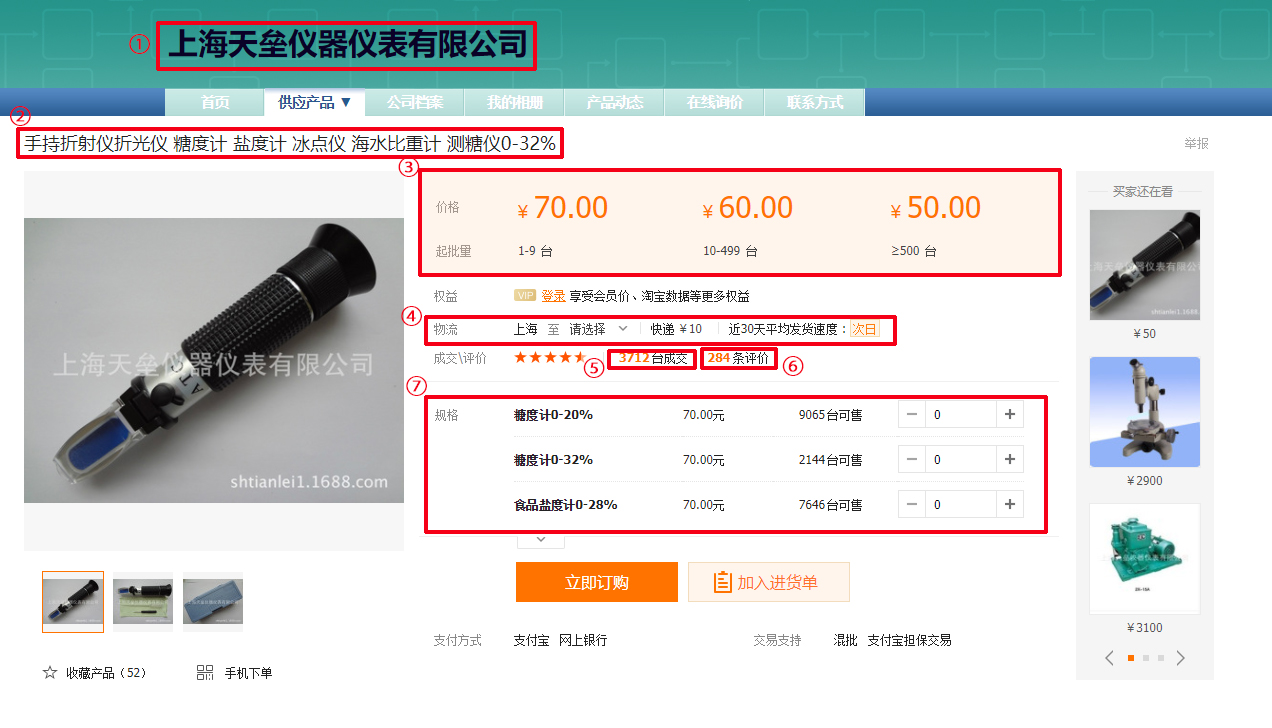
Task: Decrease quantity for 糖度计0-20%
Action: point(912,414)
